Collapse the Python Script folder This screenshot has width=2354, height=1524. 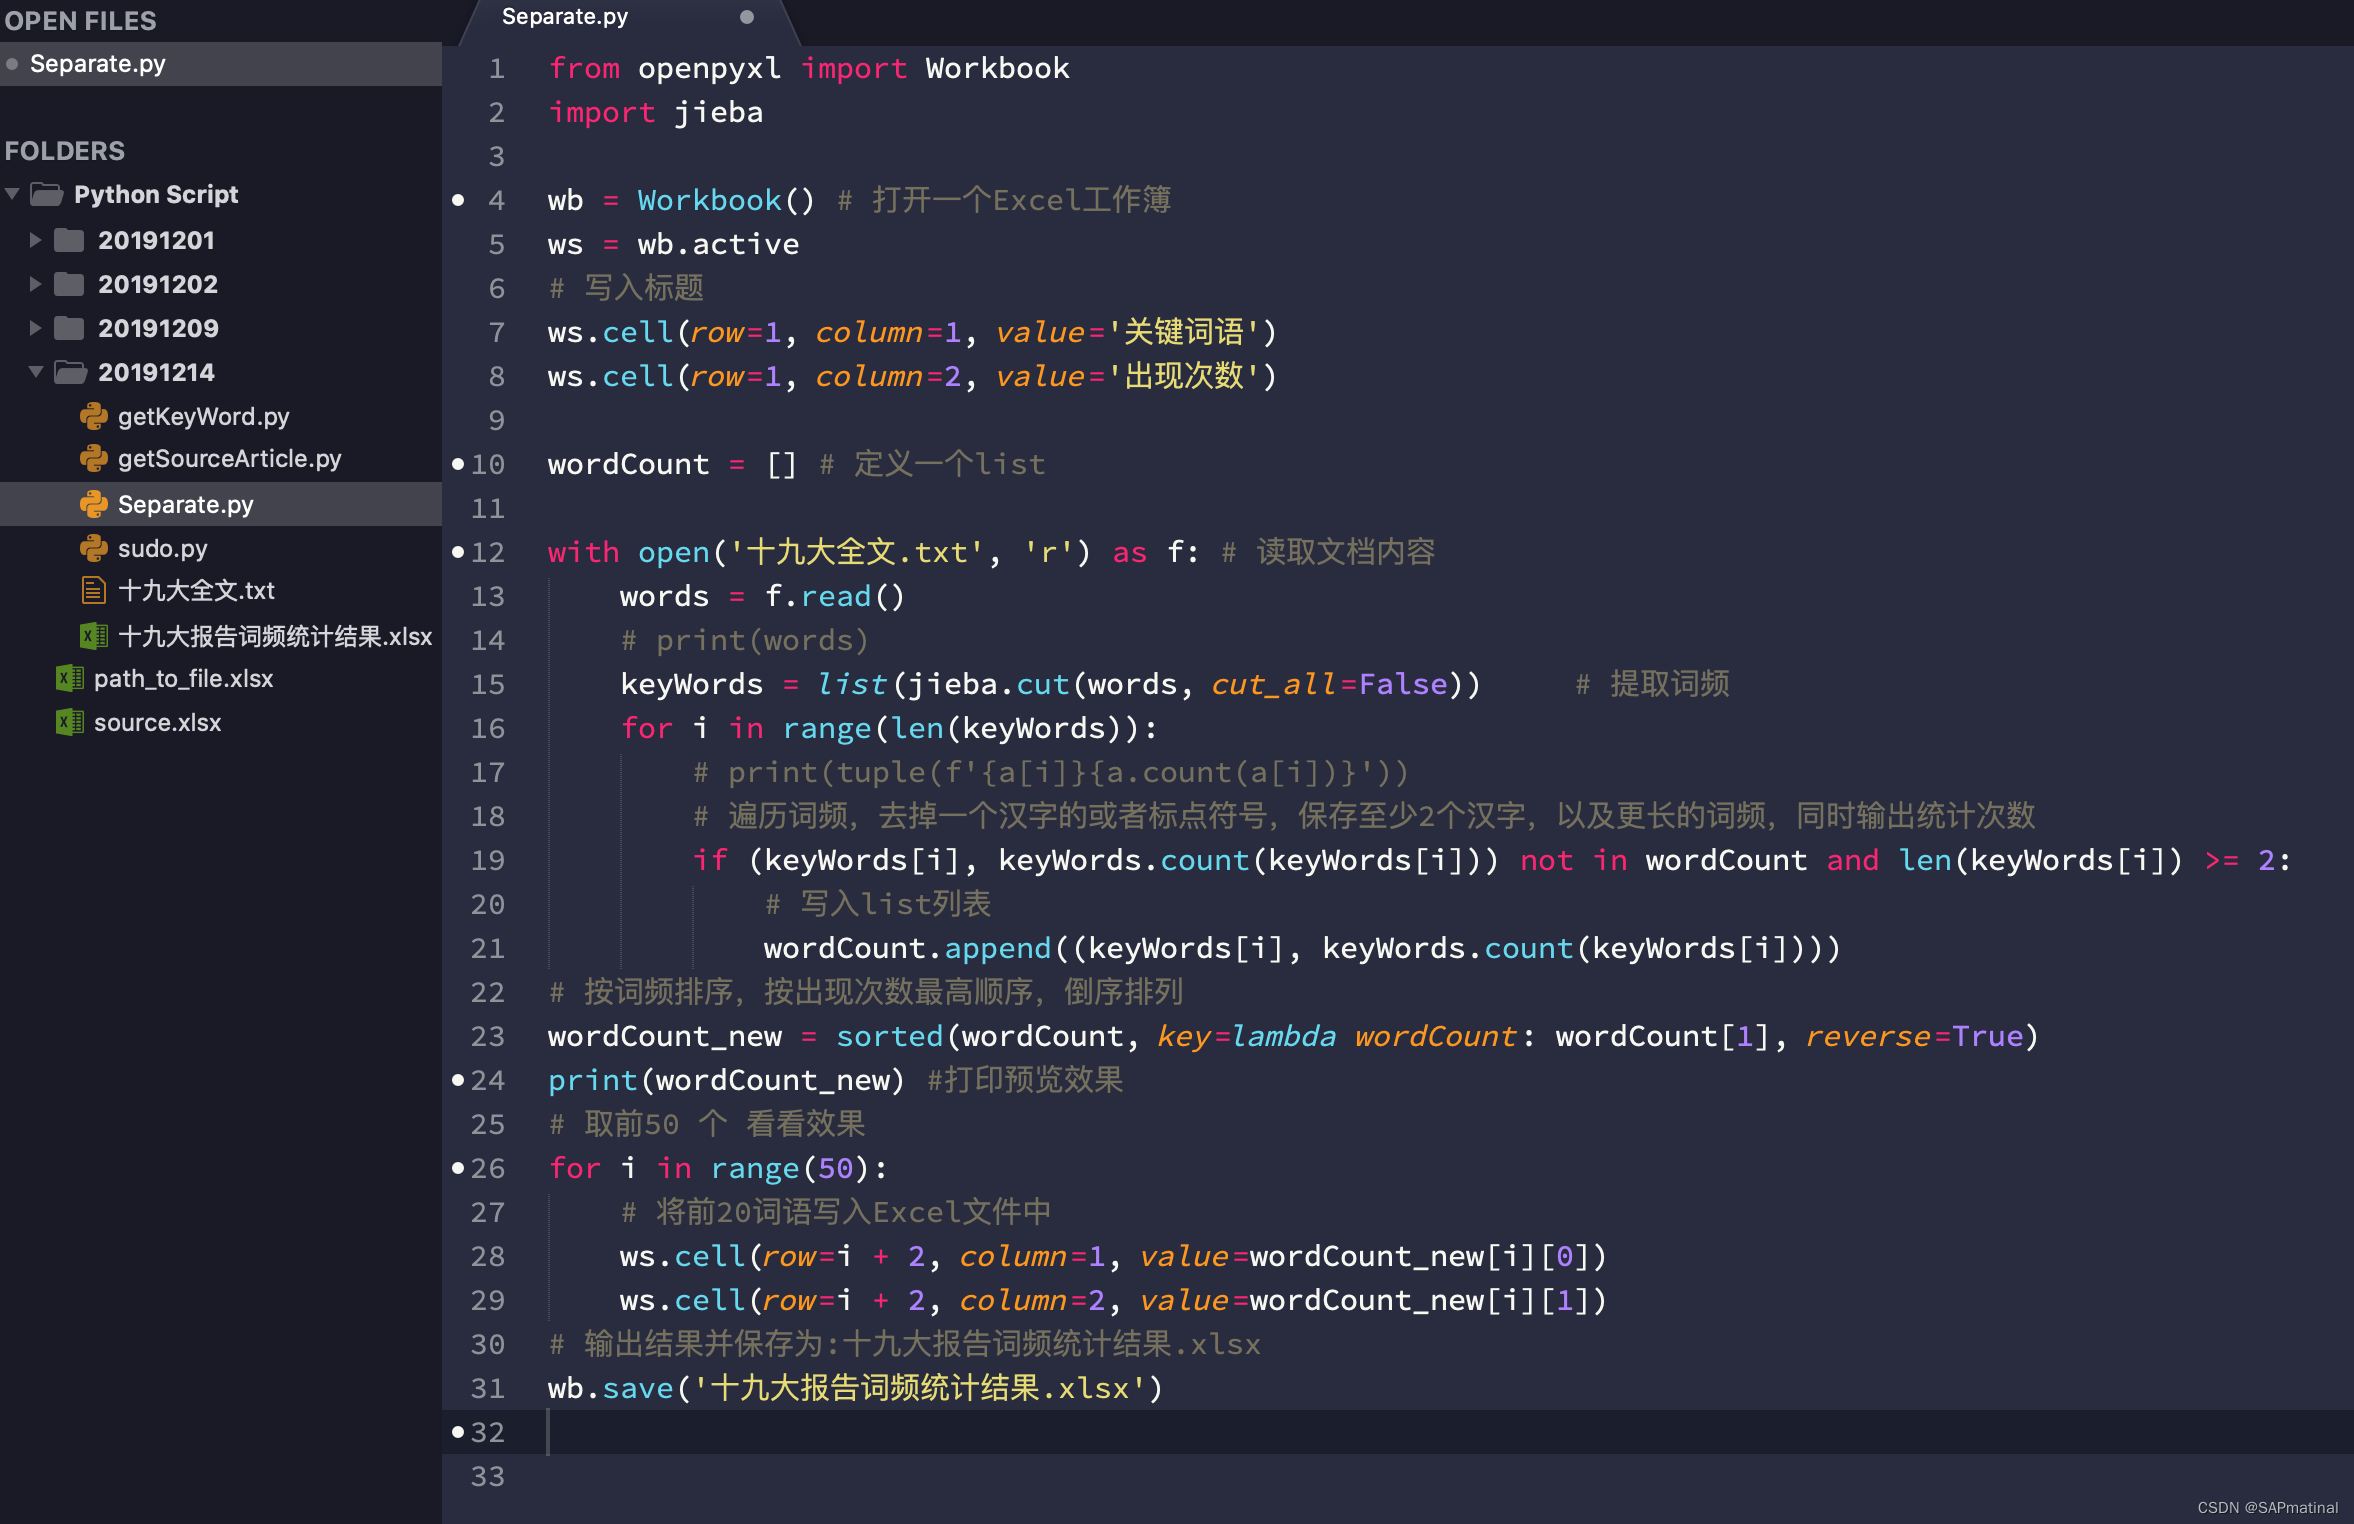(x=12, y=194)
